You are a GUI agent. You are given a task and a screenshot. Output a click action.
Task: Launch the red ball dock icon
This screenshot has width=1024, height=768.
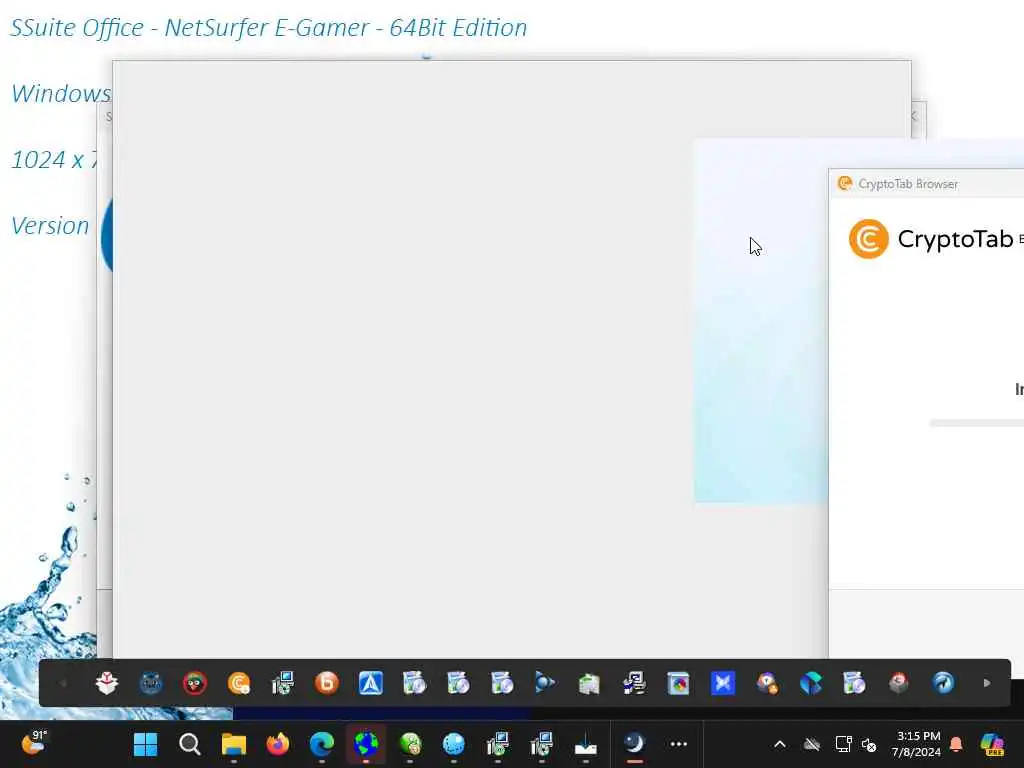[899, 683]
